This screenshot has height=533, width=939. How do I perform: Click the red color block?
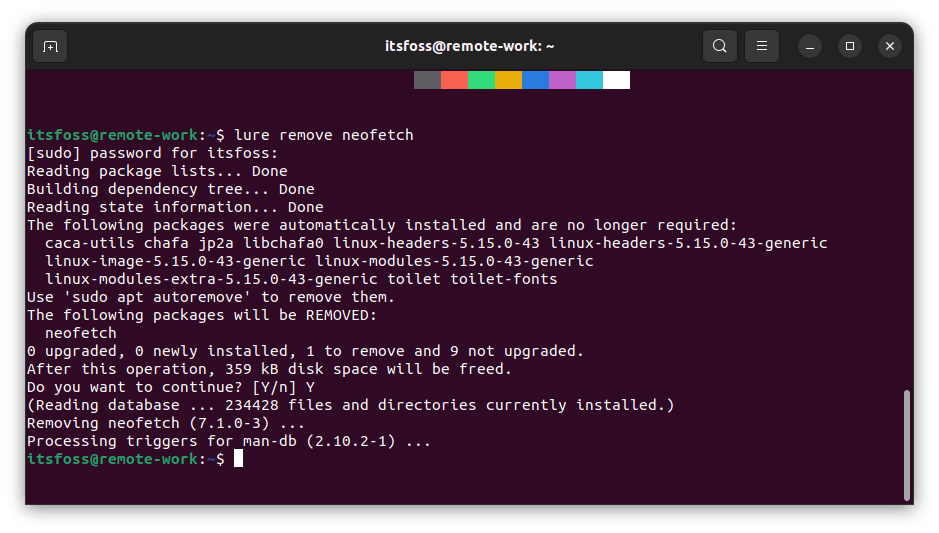coord(454,80)
